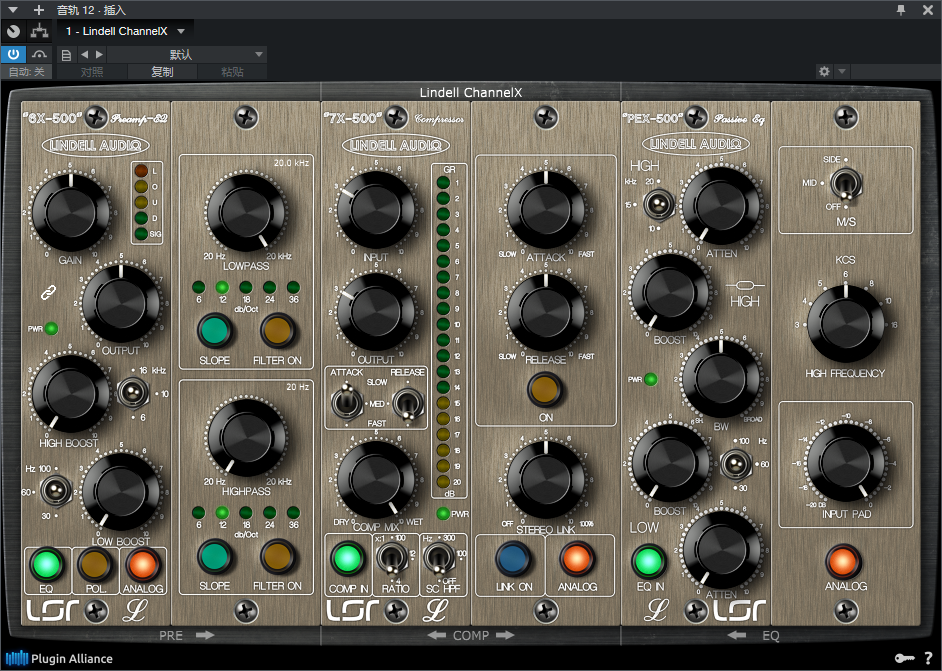Click the HIGH FREQUENCY KCS knob

(x=845, y=324)
